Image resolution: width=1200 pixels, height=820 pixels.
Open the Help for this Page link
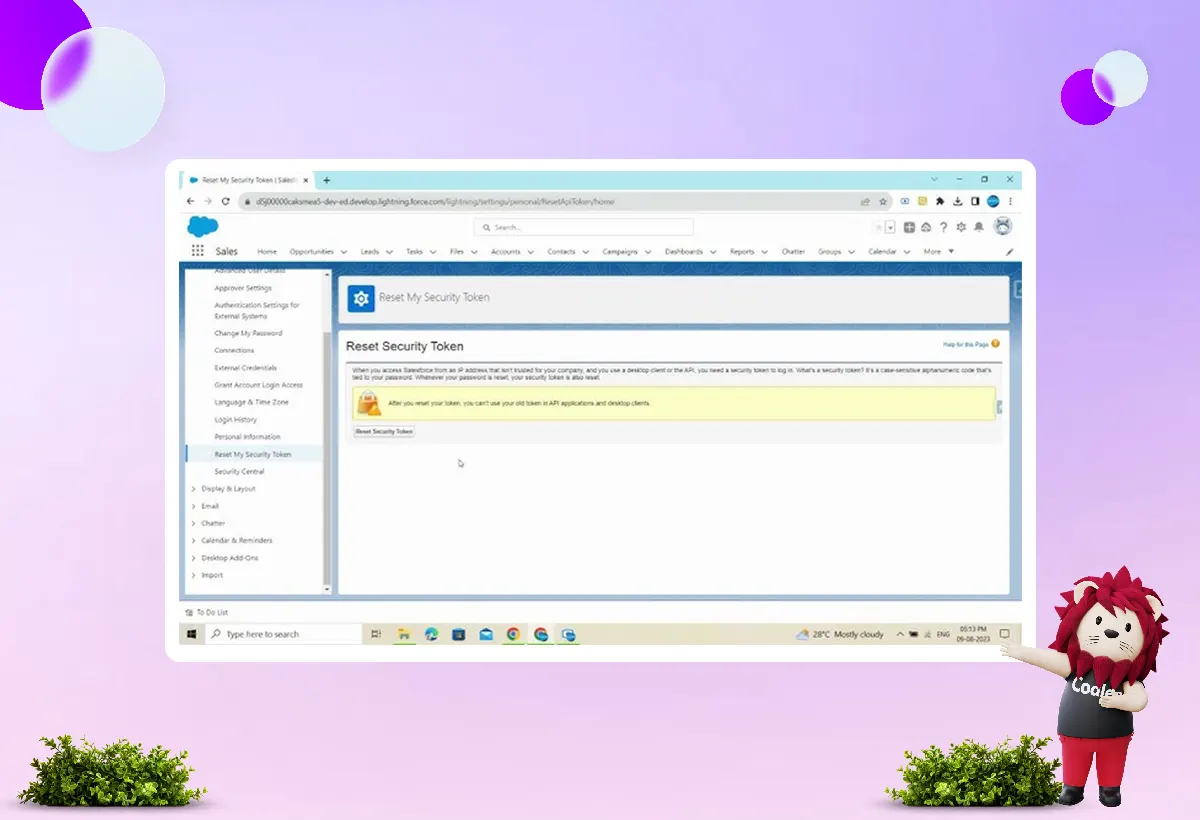pyautogui.click(x=965, y=344)
